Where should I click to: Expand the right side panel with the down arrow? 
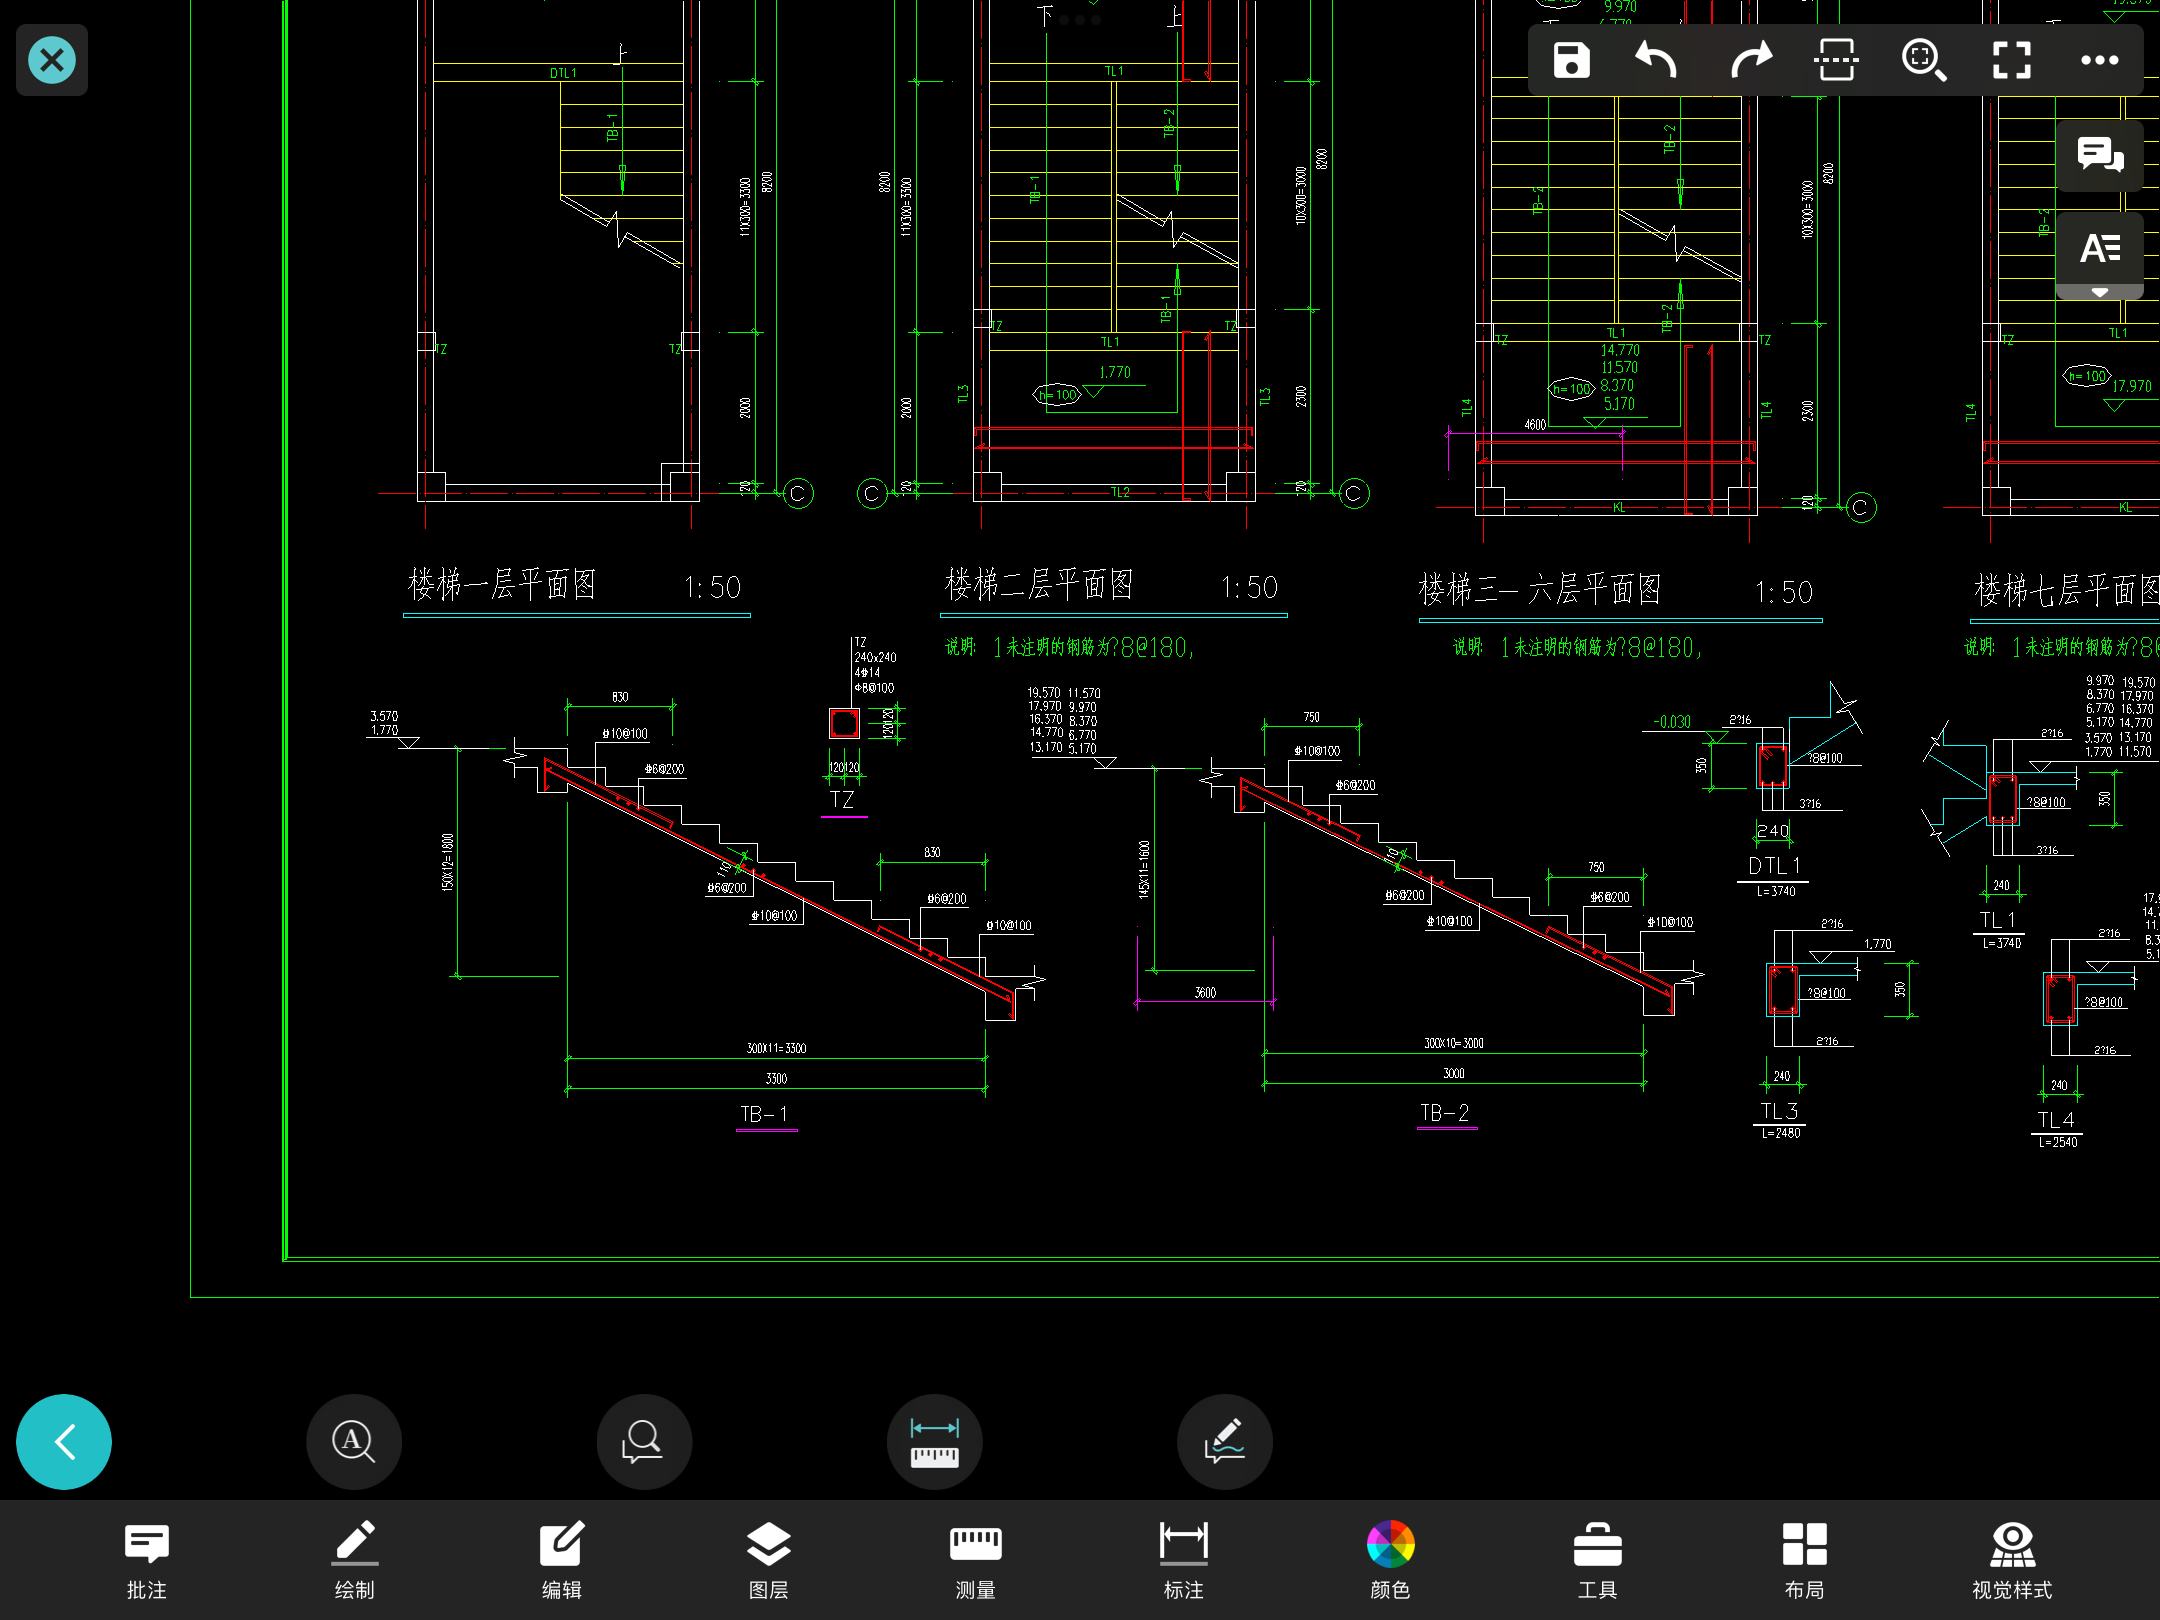coord(2099,292)
